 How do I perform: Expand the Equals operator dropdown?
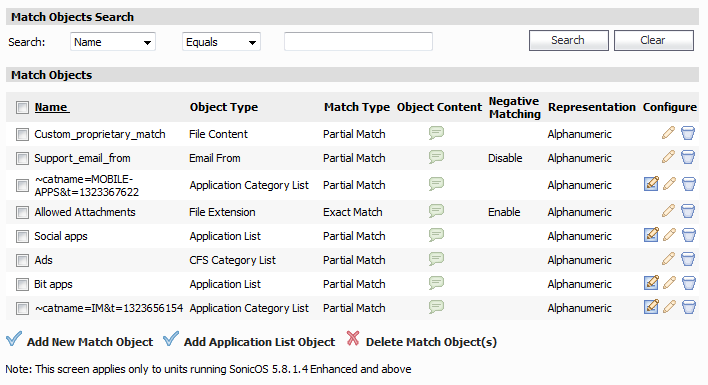(x=221, y=42)
